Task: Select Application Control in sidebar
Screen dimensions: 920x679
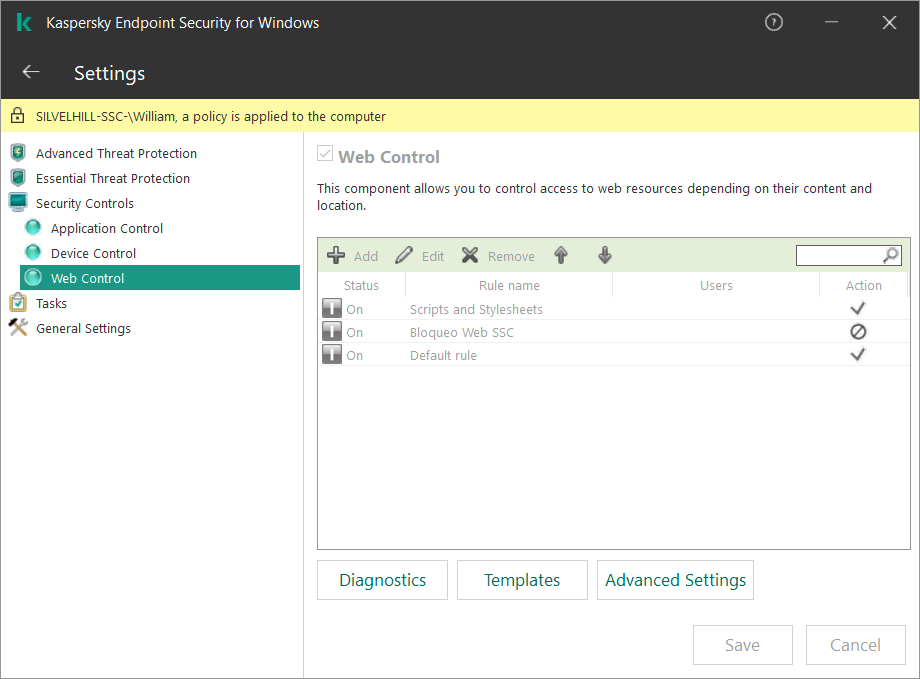Action: (x=107, y=228)
